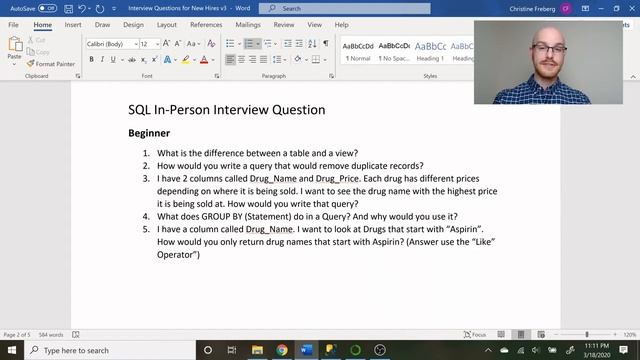Switch to the References tab
The height and width of the screenshot is (360, 640).
click(206, 25)
